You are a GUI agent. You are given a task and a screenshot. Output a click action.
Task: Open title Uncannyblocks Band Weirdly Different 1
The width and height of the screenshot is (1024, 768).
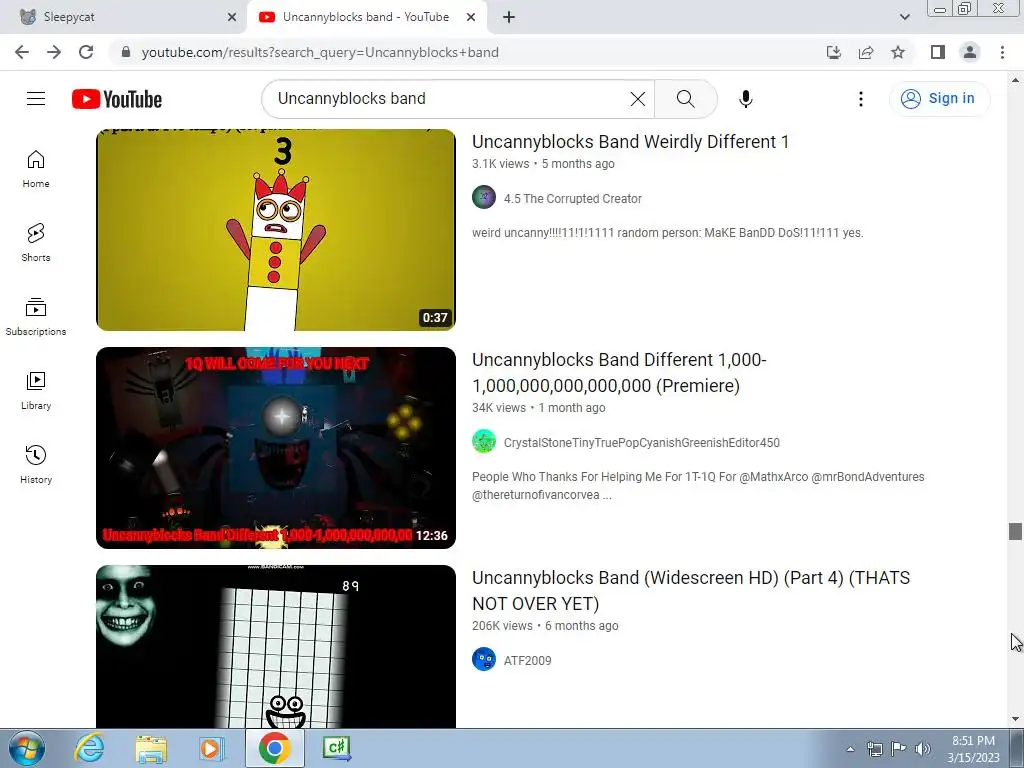pyautogui.click(x=630, y=142)
